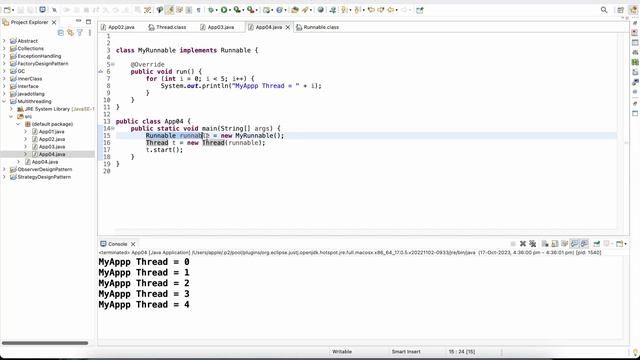Image resolution: width=640 pixels, height=360 pixels.
Task: Toggle Show Console on standard output change
Action: (574, 244)
